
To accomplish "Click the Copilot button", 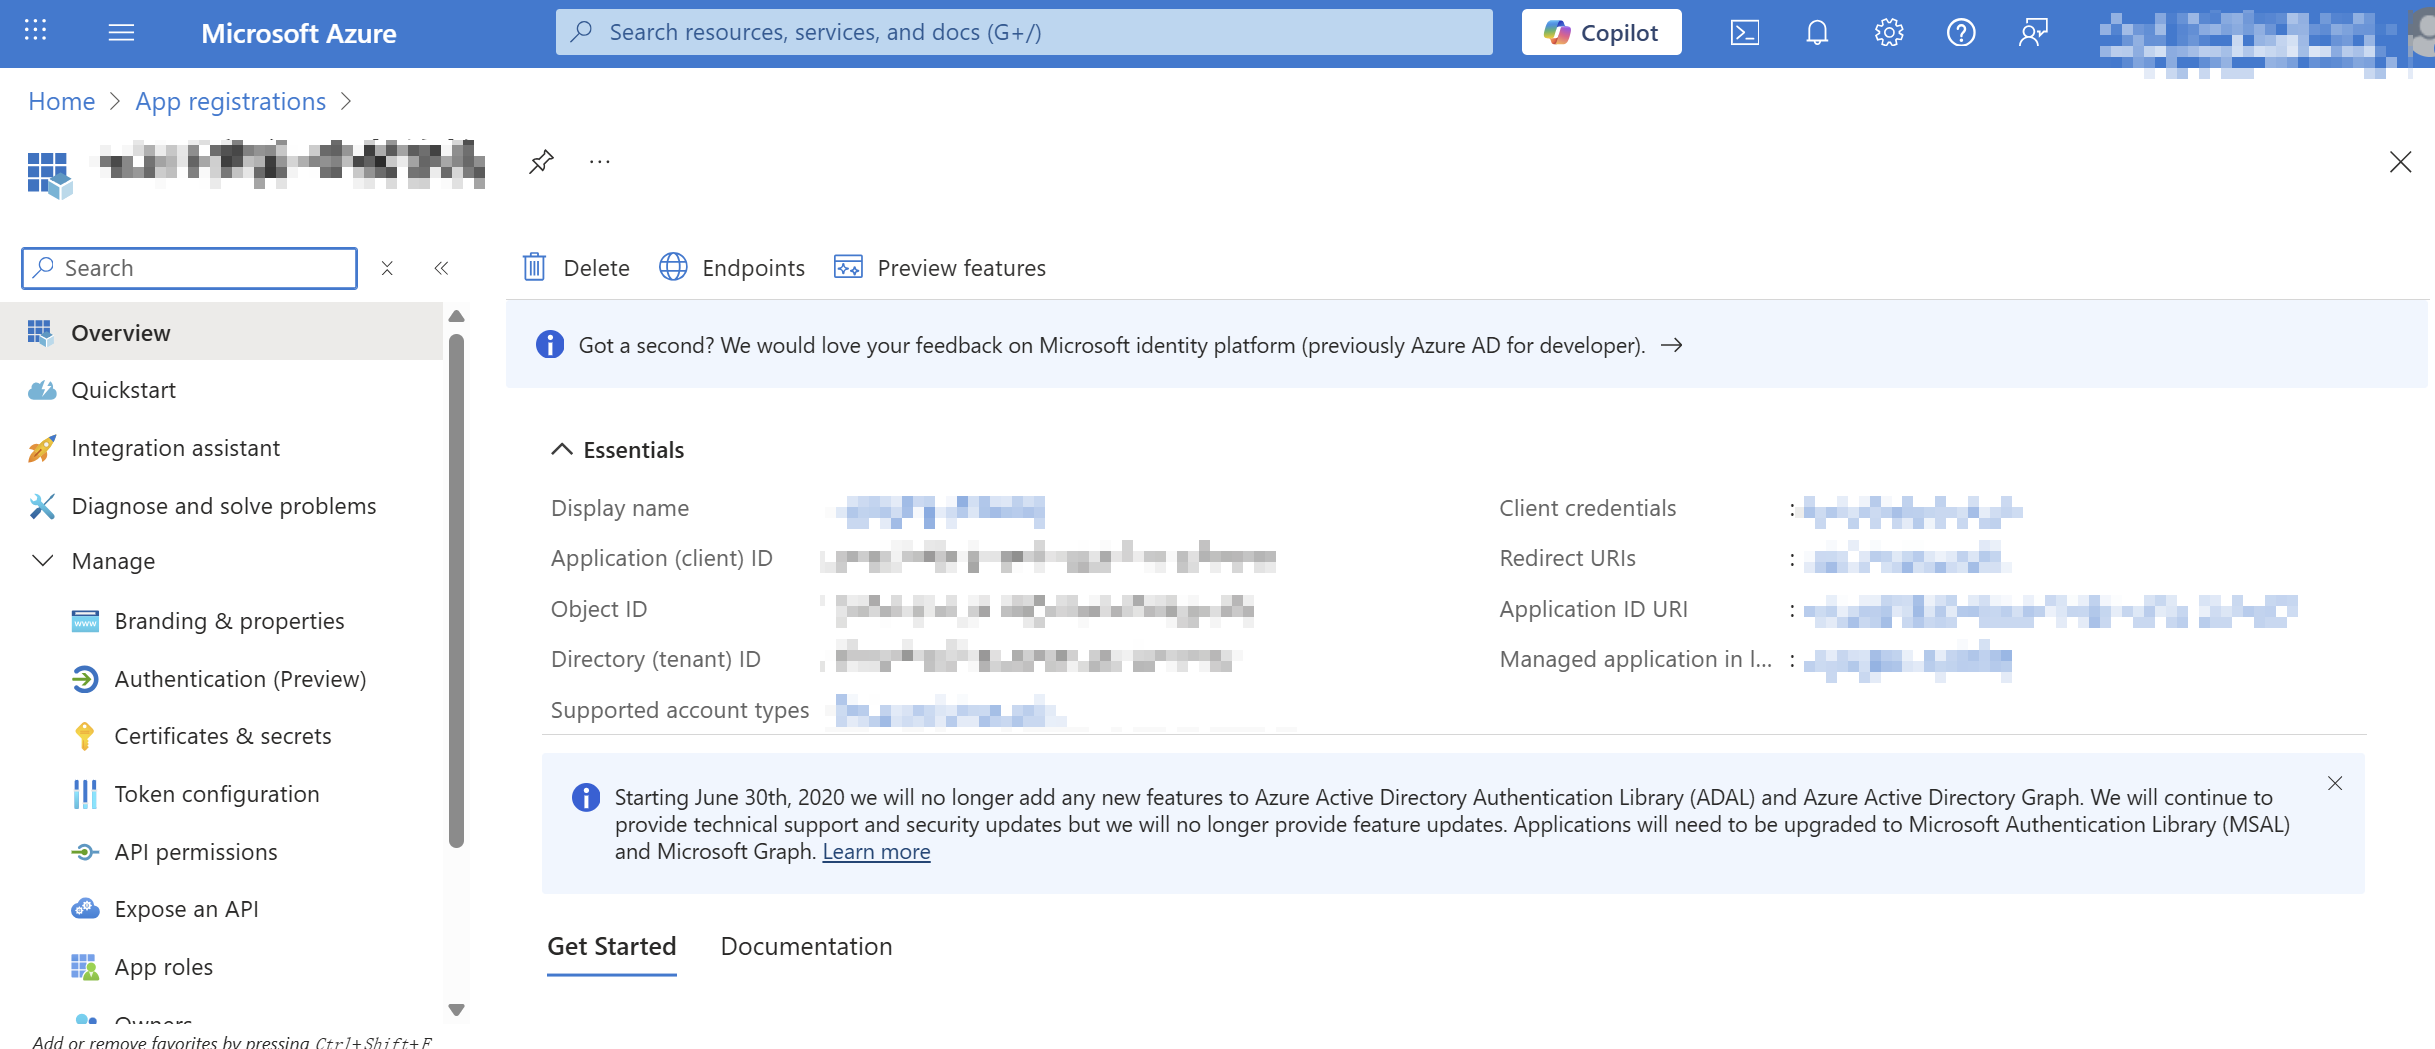I will (1601, 33).
